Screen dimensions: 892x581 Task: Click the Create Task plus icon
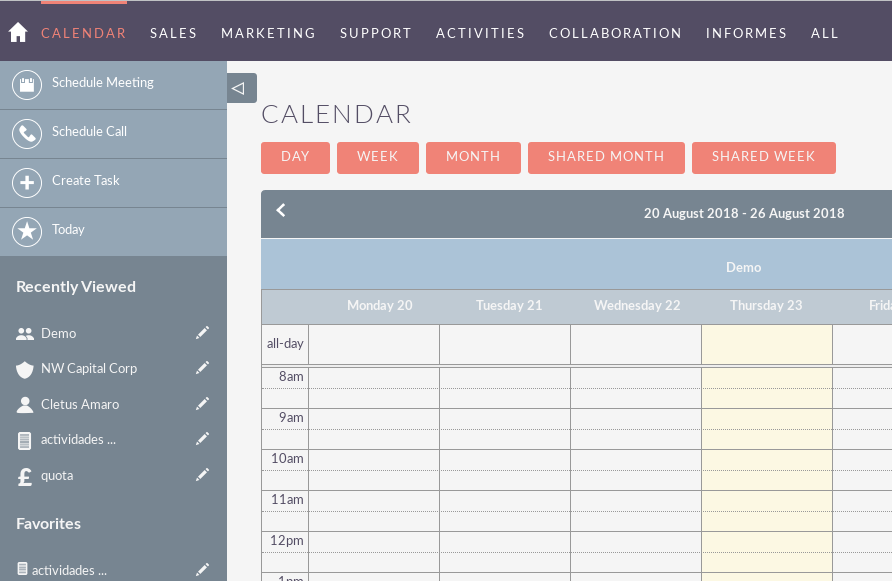tap(27, 182)
